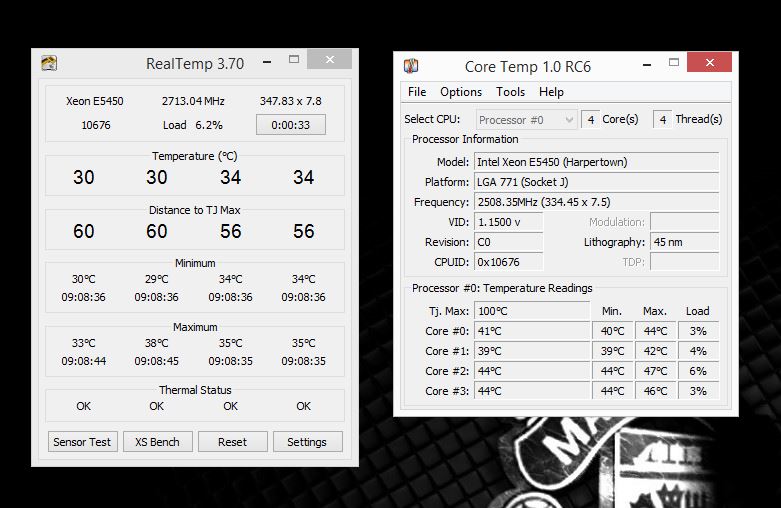Screen dimensions: 781x508
Task: Click the Load 6.2% value in RealTemp
Action: (x=193, y=125)
